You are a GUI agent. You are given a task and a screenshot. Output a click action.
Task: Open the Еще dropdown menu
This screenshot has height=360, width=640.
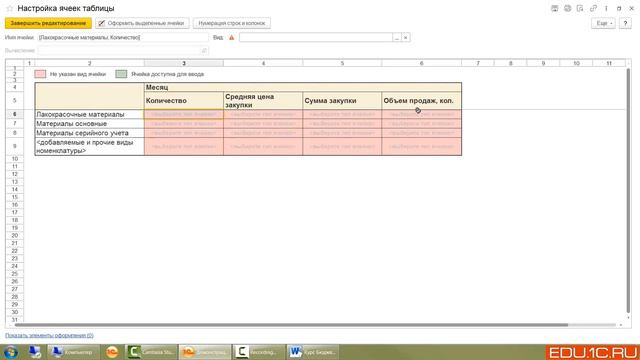[603, 23]
